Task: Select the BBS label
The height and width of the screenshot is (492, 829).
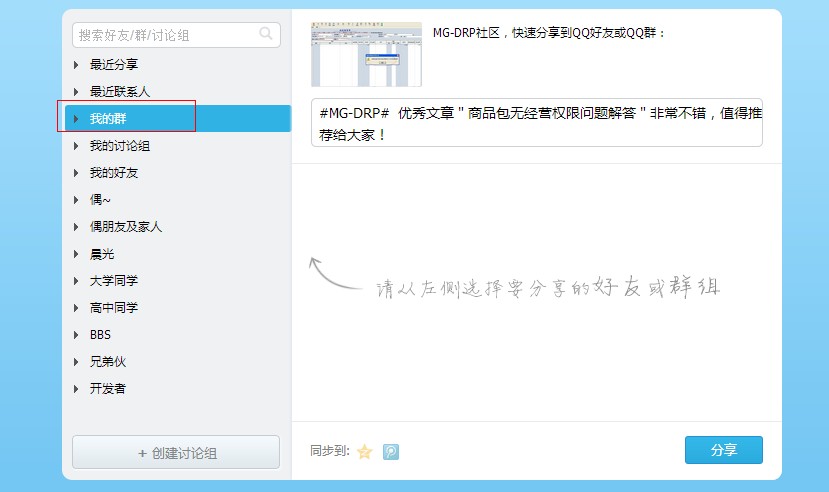Action: 100,335
